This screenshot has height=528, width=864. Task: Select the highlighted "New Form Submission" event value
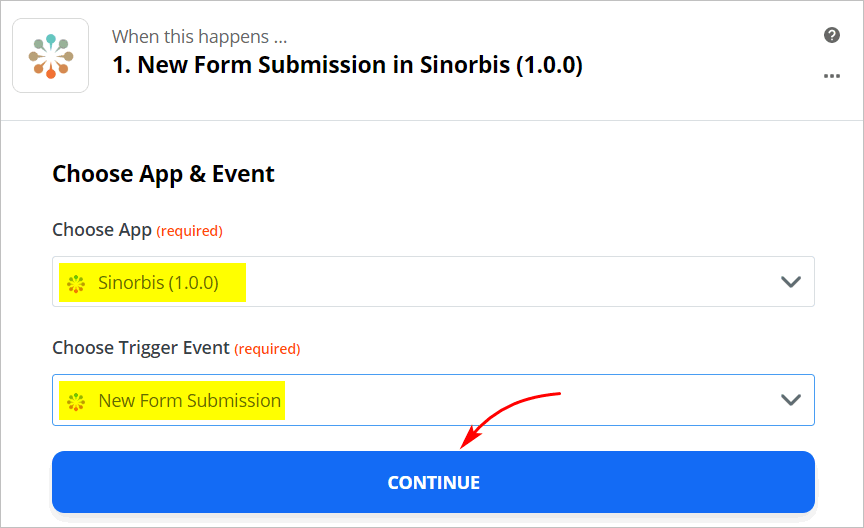pos(189,401)
